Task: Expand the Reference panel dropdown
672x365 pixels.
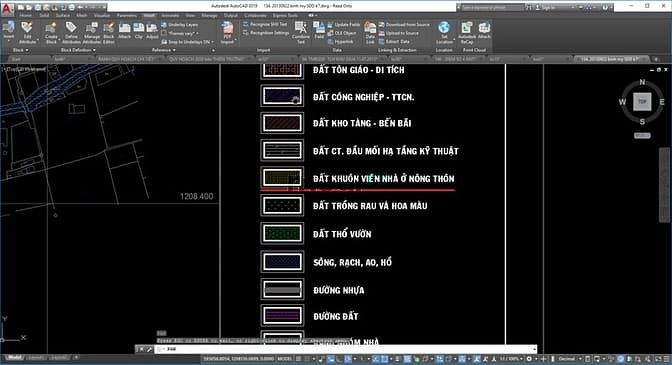Action: click(164, 50)
